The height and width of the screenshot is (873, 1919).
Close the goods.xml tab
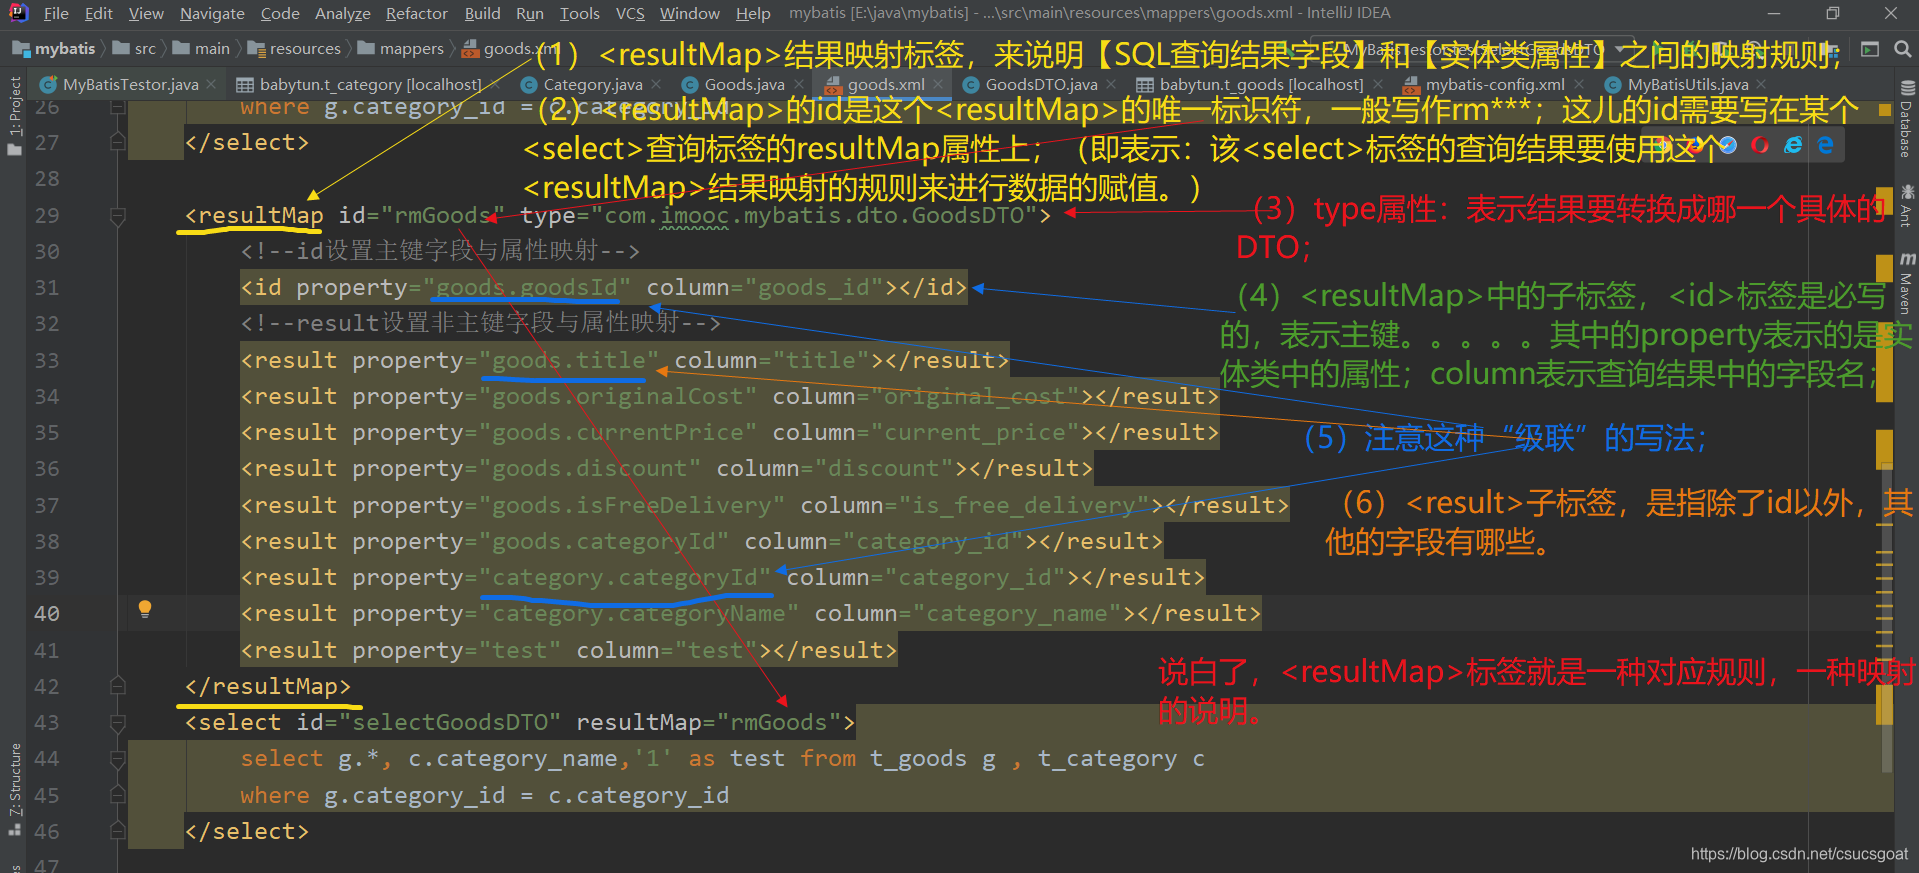tap(938, 85)
